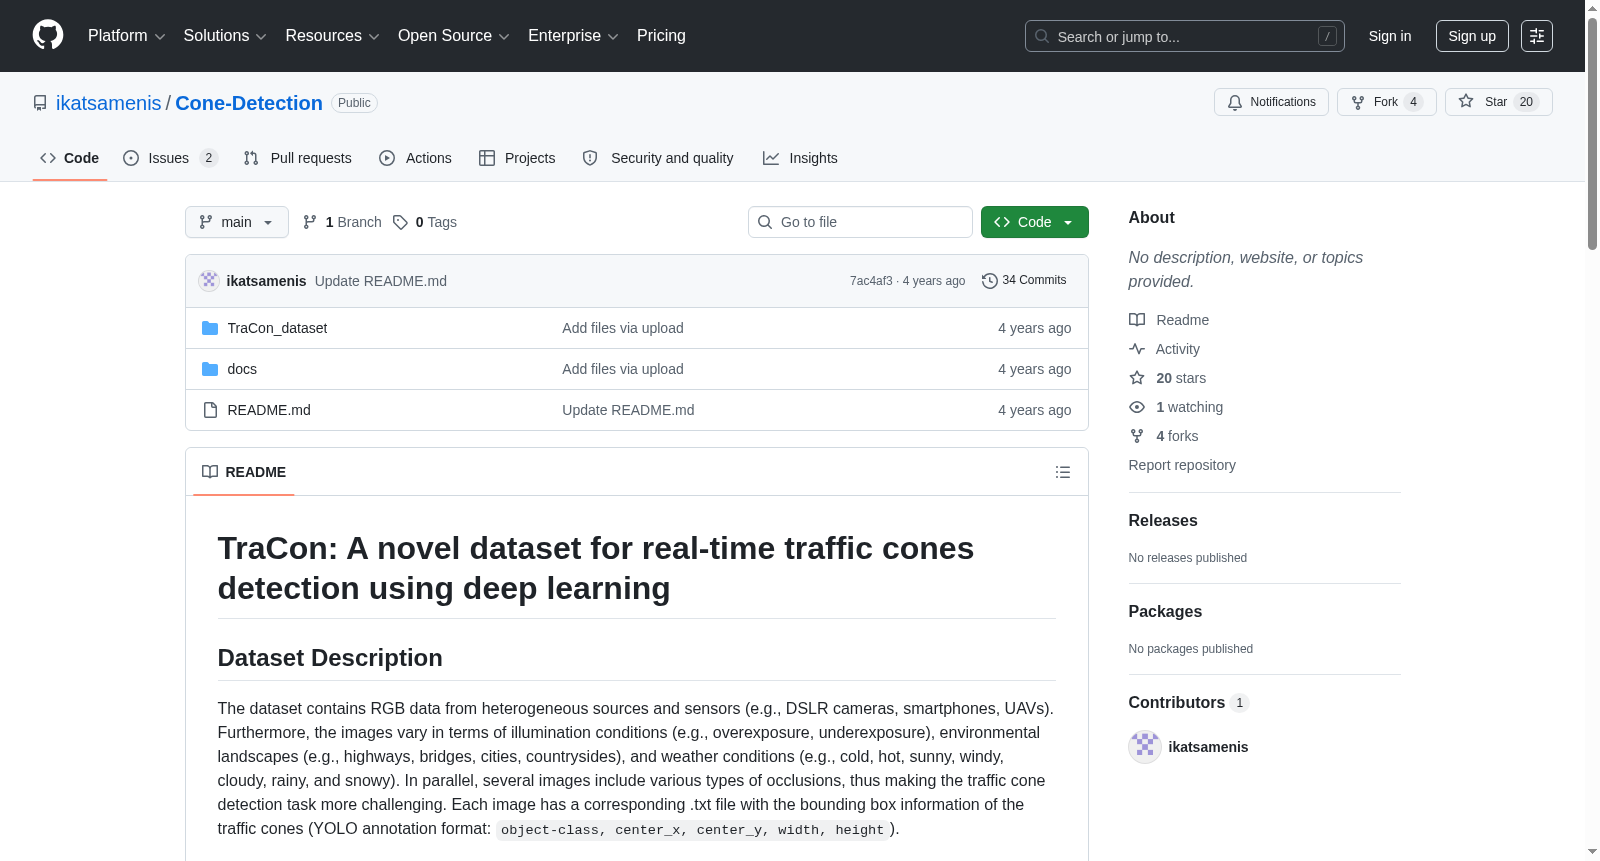Image resolution: width=1600 pixels, height=861 pixels.
Task: Click the Sign in link
Action: [x=1390, y=36]
